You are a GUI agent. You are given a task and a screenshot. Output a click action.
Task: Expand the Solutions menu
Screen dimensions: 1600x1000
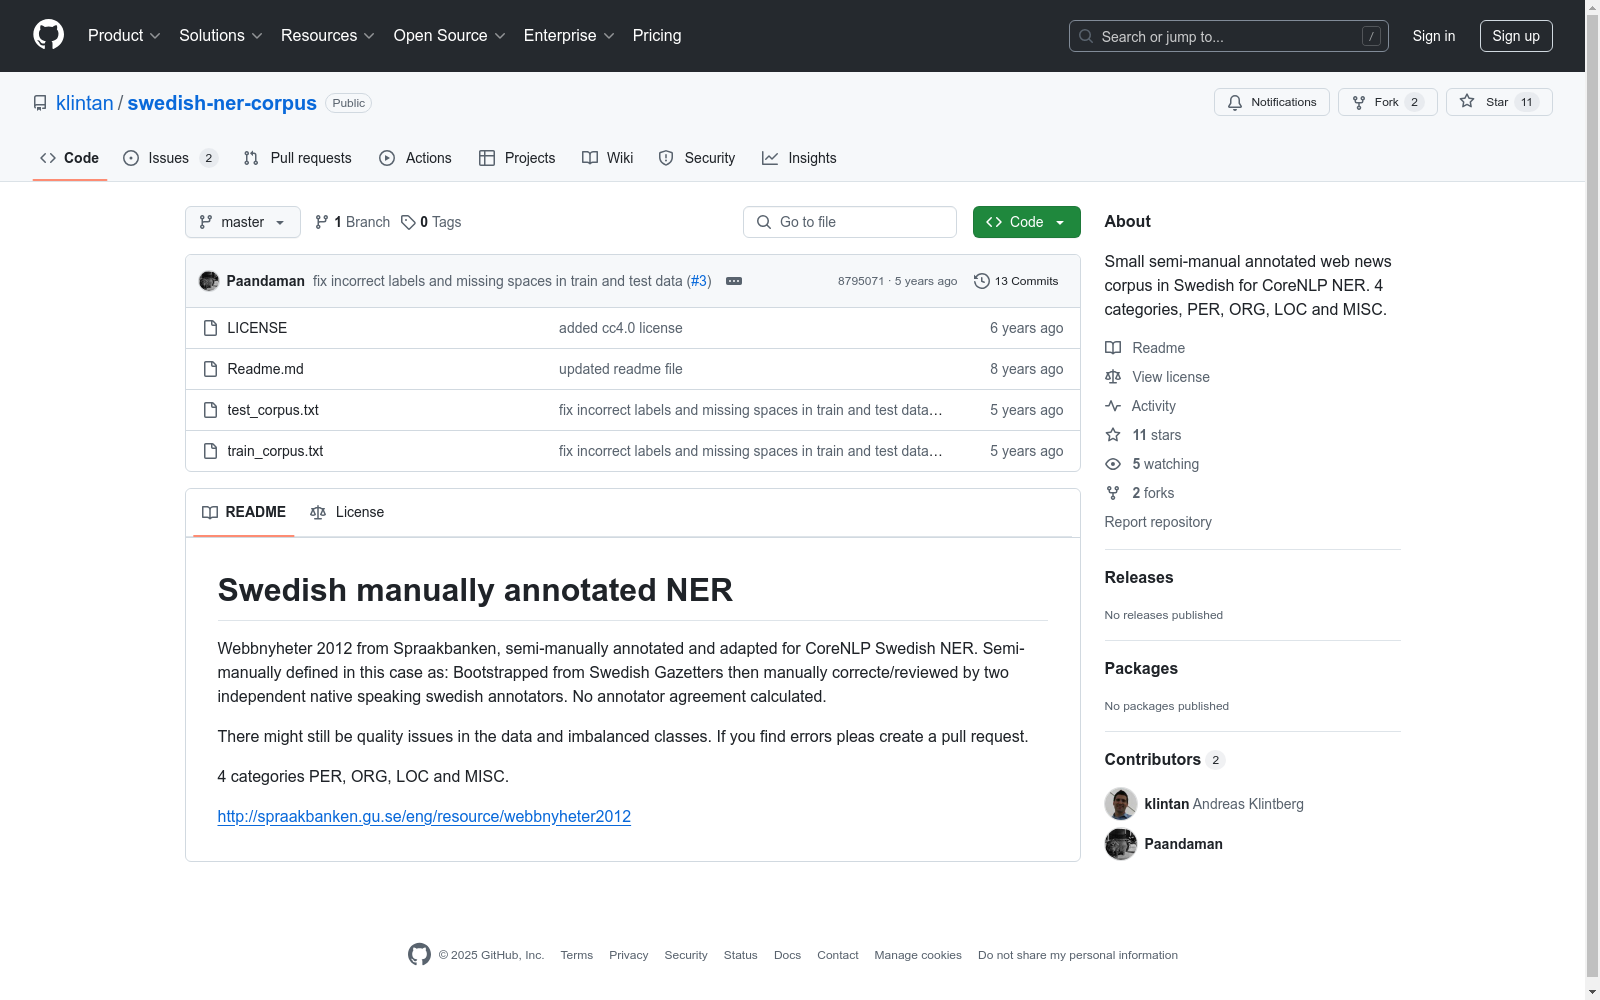[221, 36]
